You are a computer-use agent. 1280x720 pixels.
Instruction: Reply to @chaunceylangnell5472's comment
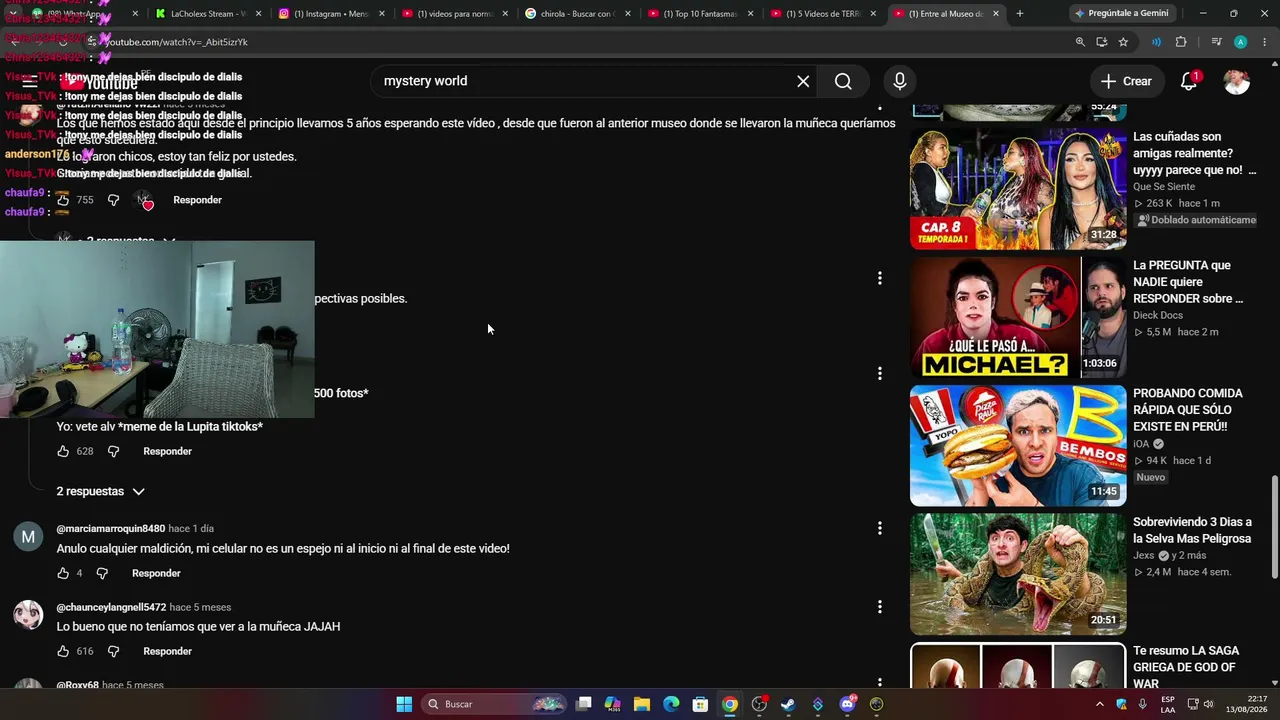coord(167,651)
